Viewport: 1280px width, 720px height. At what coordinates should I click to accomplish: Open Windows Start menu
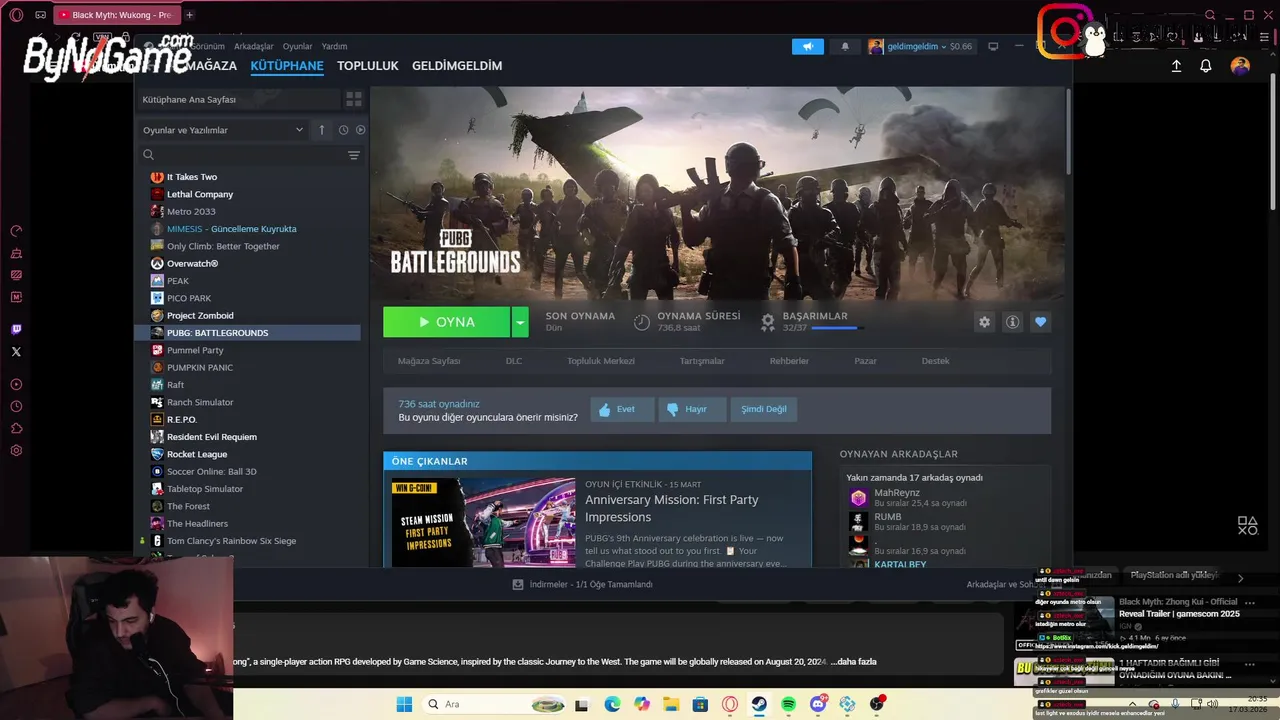coord(404,704)
